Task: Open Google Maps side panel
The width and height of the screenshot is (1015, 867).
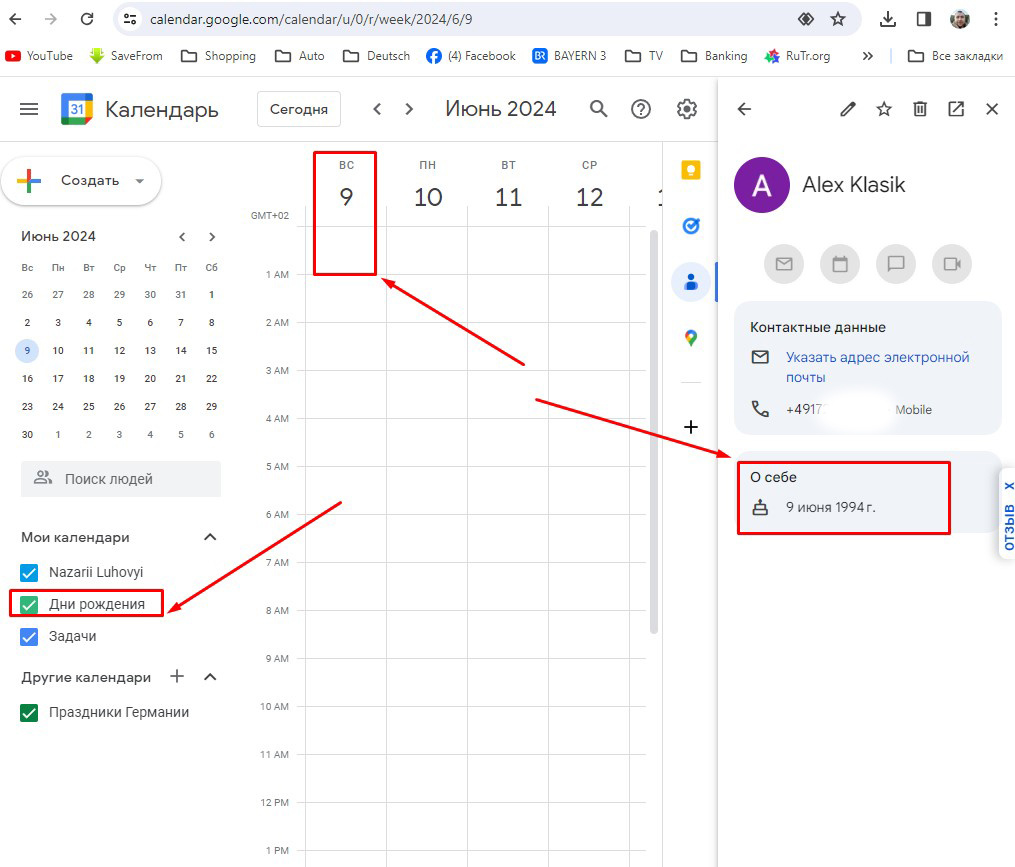Action: 691,337
